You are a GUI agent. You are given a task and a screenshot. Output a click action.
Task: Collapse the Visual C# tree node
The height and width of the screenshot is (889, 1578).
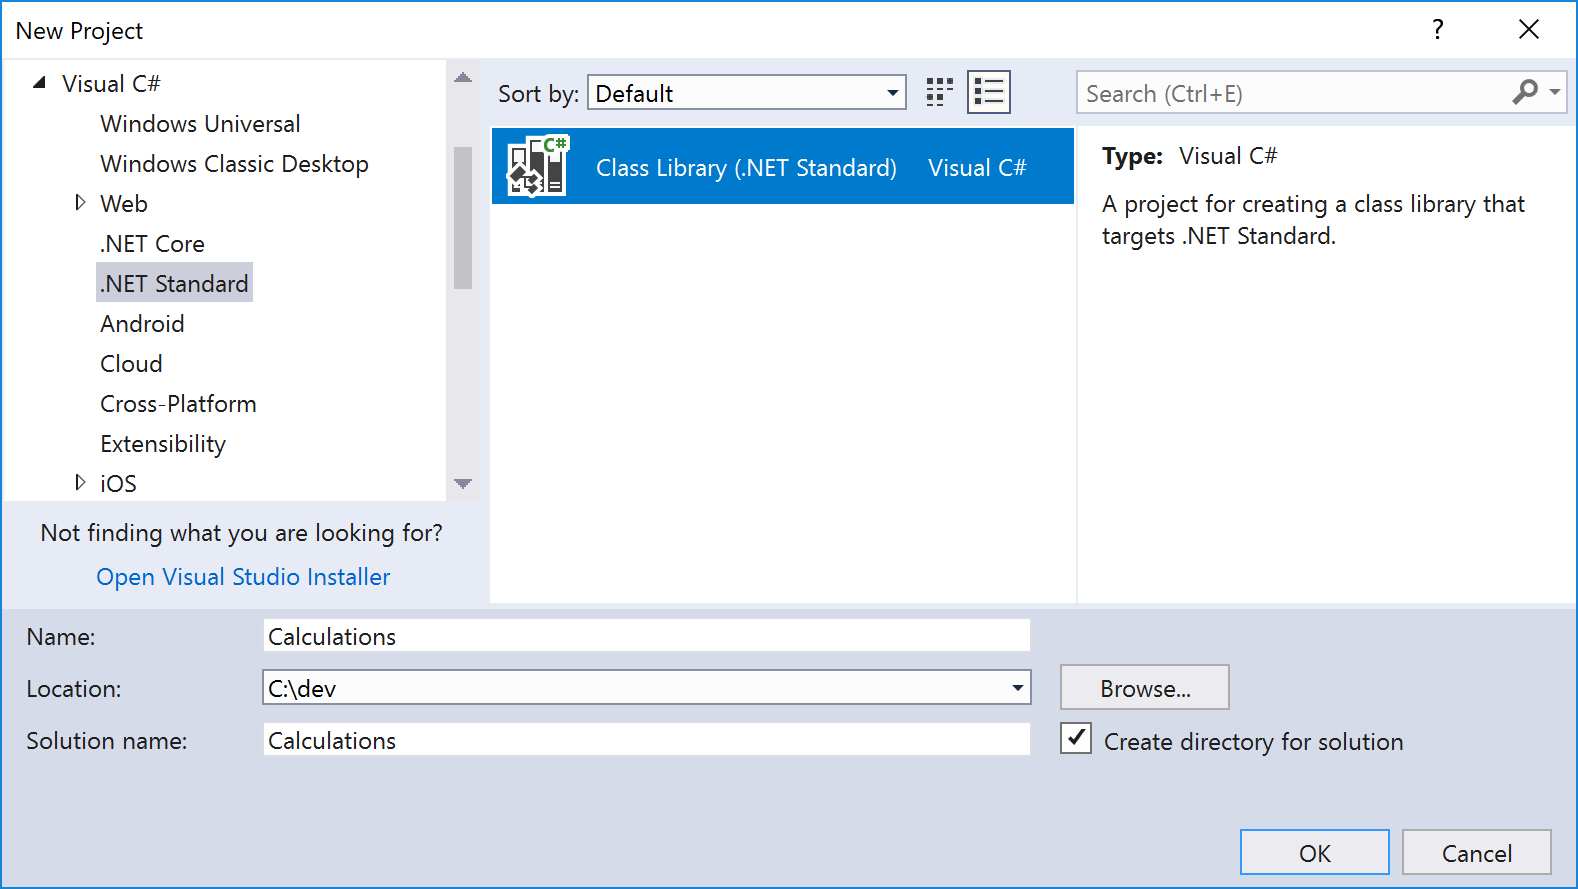tap(40, 83)
